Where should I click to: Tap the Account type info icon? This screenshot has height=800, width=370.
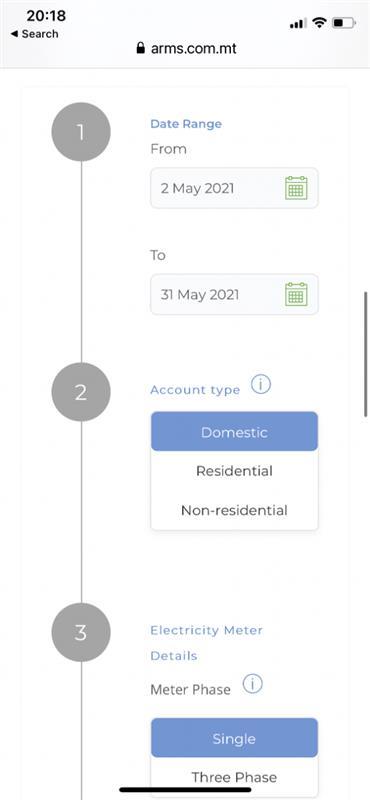pos(261,385)
